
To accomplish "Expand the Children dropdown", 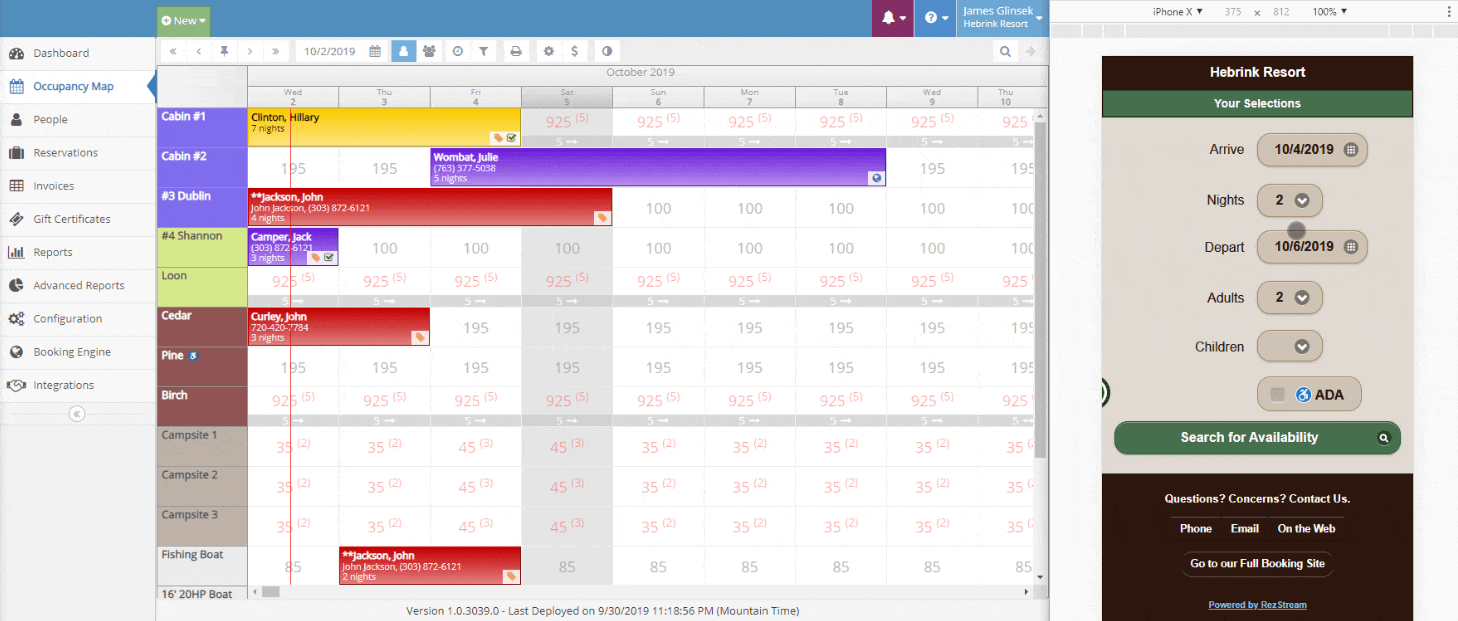I will (1289, 347).
